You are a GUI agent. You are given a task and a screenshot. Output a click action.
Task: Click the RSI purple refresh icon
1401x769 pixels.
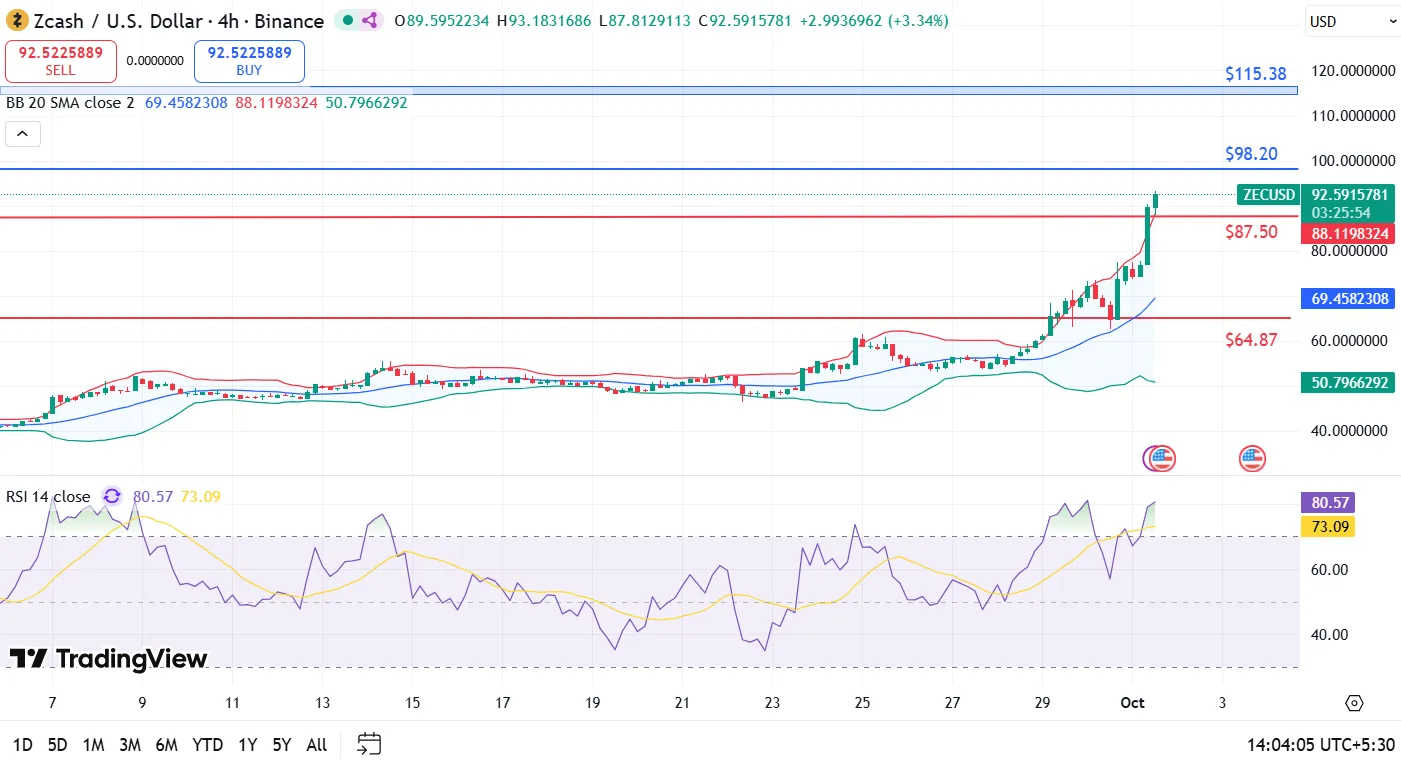coord(112,497)
